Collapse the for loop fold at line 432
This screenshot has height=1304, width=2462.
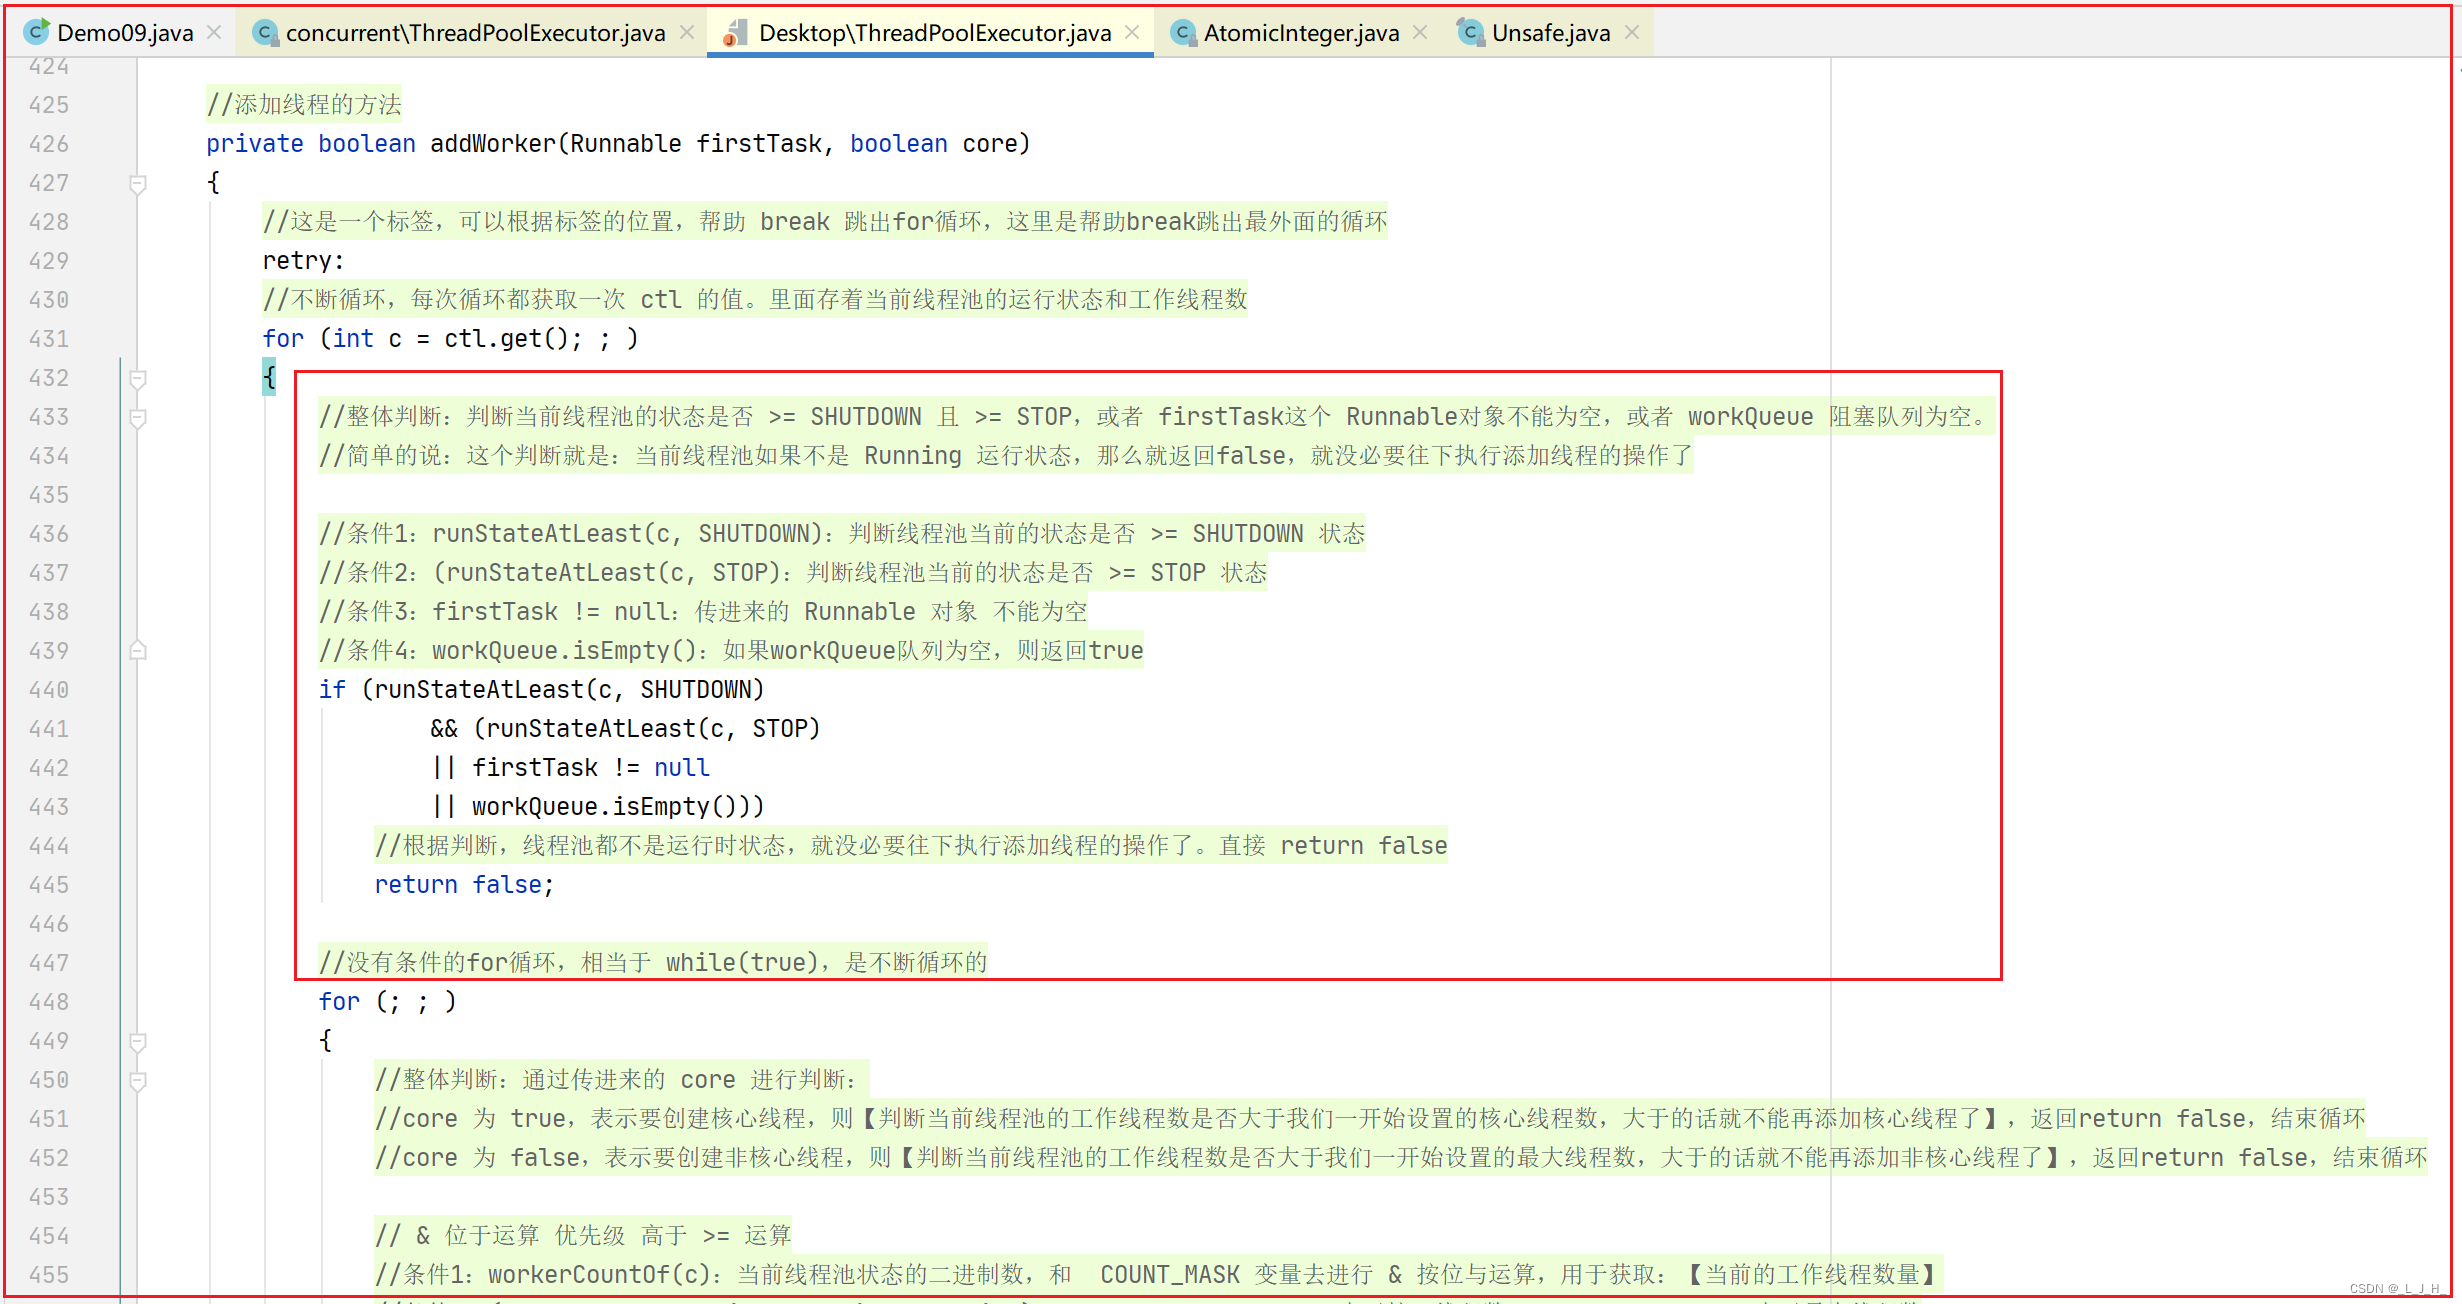pos(138,379)
